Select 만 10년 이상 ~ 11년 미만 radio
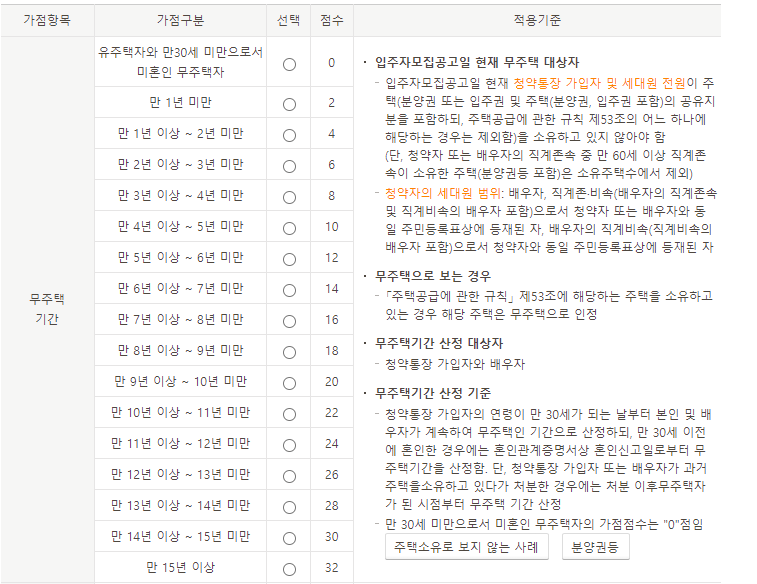Image resolution: width=757 pixels, height=584 pixels. [289, 413]
